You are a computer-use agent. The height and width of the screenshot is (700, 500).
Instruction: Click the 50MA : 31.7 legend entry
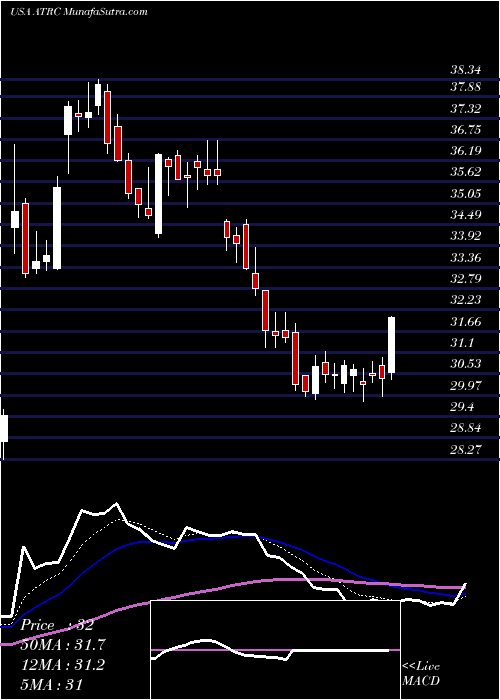63,645
